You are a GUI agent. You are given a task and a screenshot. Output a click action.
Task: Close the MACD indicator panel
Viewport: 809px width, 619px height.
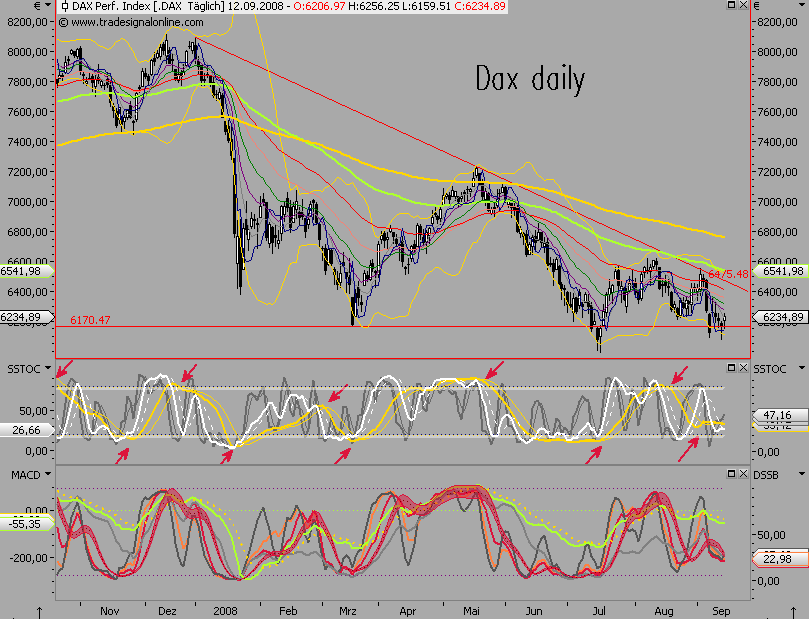(743, 473)
